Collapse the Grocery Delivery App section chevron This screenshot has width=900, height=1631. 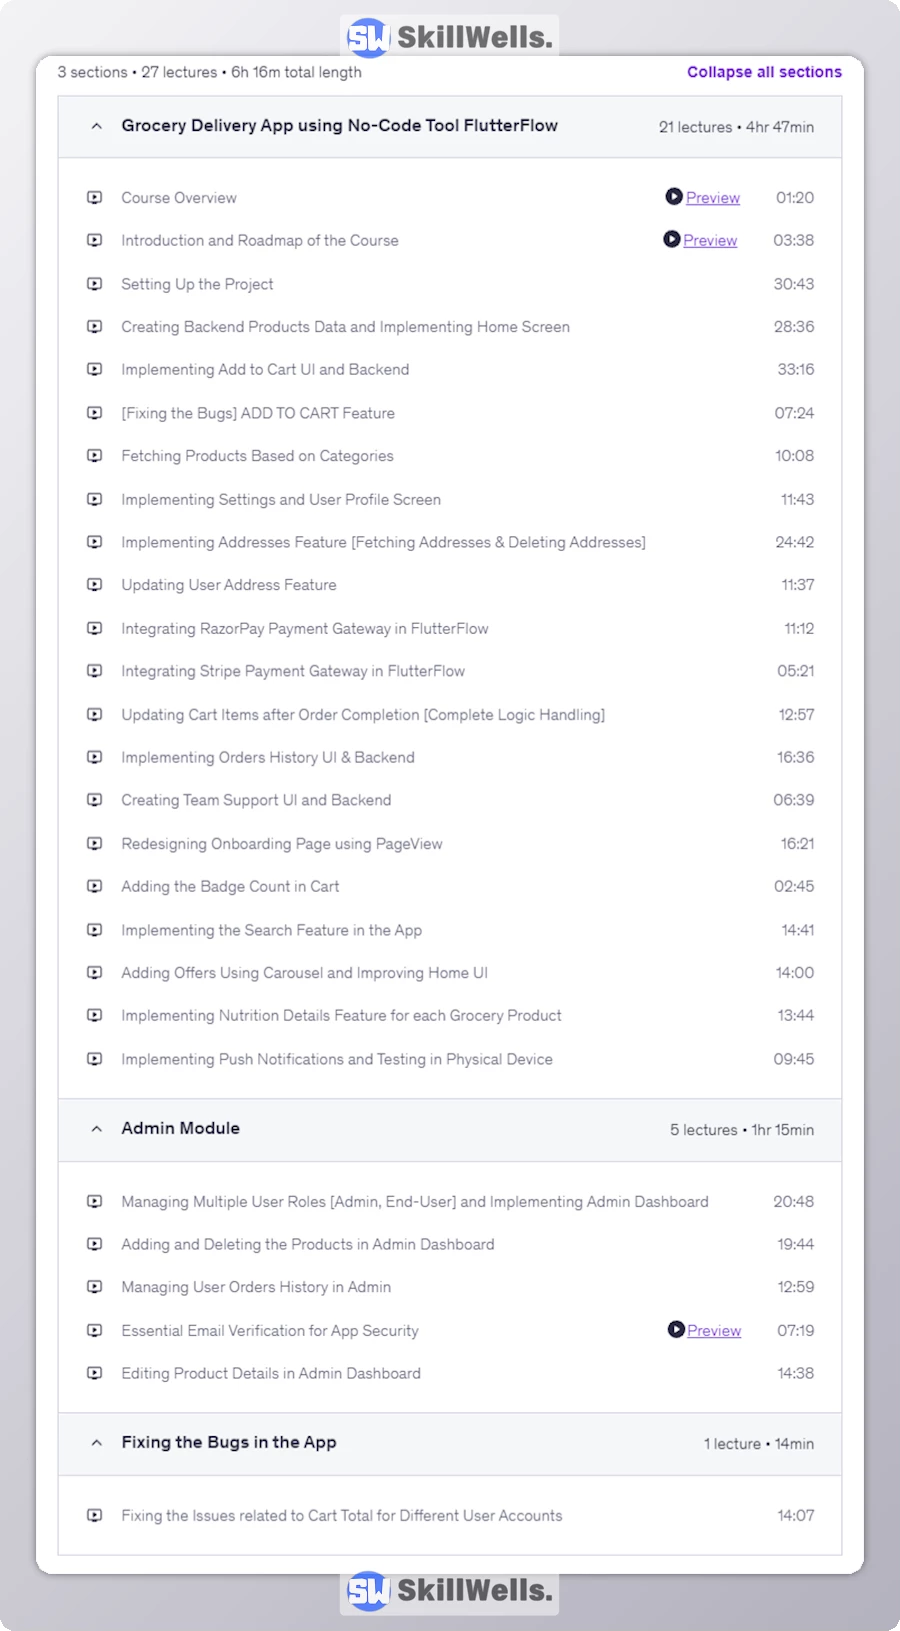pos(96,127)
